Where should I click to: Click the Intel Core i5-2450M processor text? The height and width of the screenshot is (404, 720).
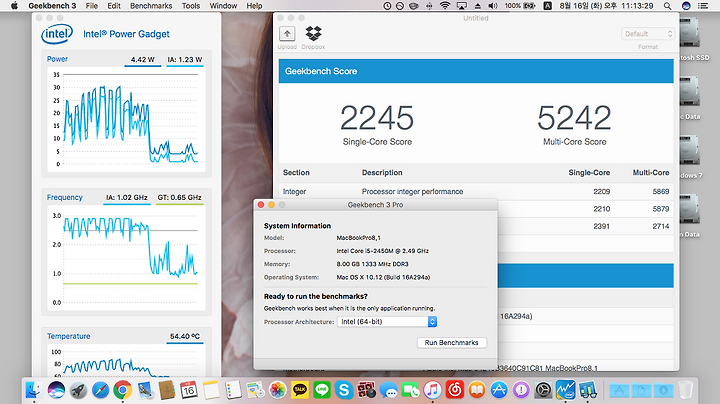[x=382, y=251]
